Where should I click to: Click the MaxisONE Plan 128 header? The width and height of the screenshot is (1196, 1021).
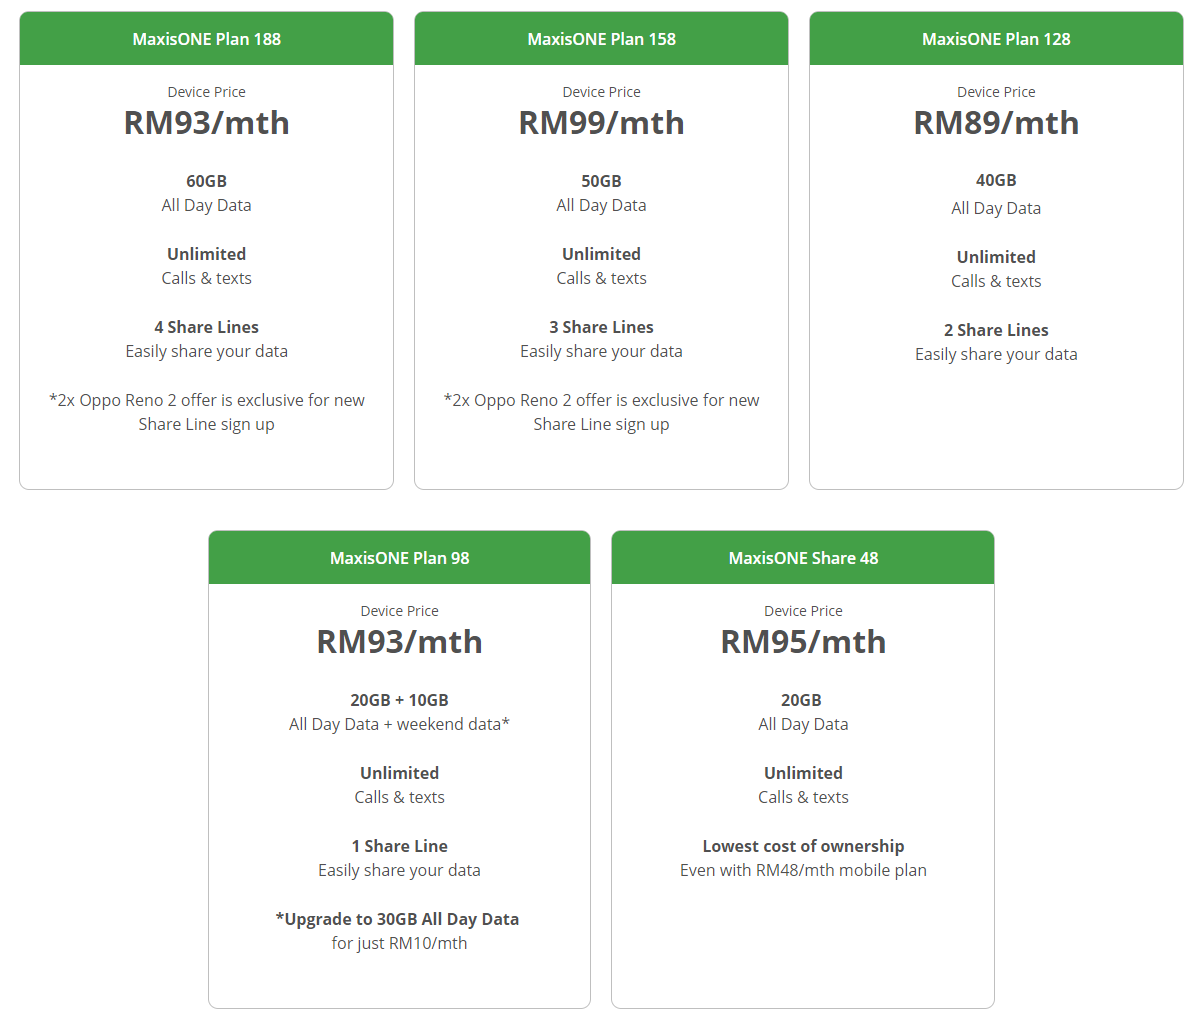(x=996, y=39)
